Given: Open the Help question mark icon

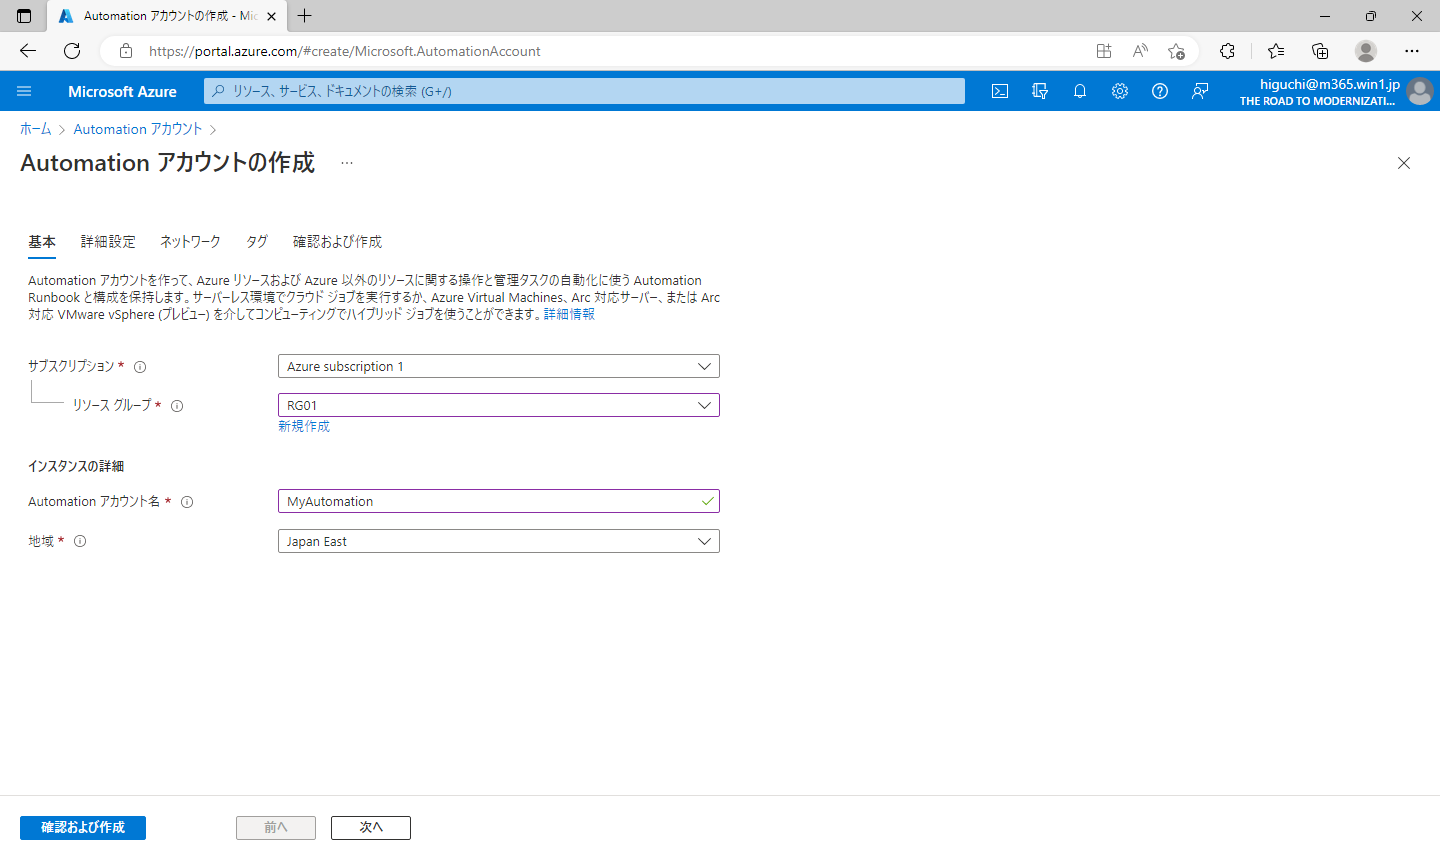Looking at the screenshot, I should tap(1160, 91).
